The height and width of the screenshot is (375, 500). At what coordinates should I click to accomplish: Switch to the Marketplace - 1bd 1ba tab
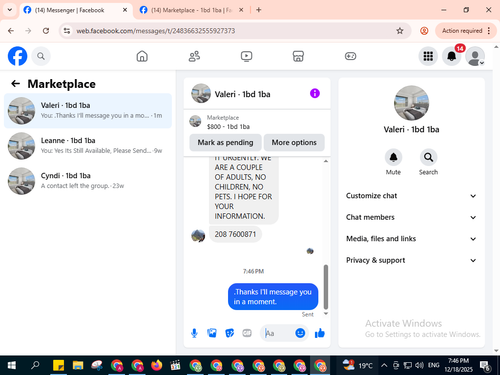pos(192,10)
